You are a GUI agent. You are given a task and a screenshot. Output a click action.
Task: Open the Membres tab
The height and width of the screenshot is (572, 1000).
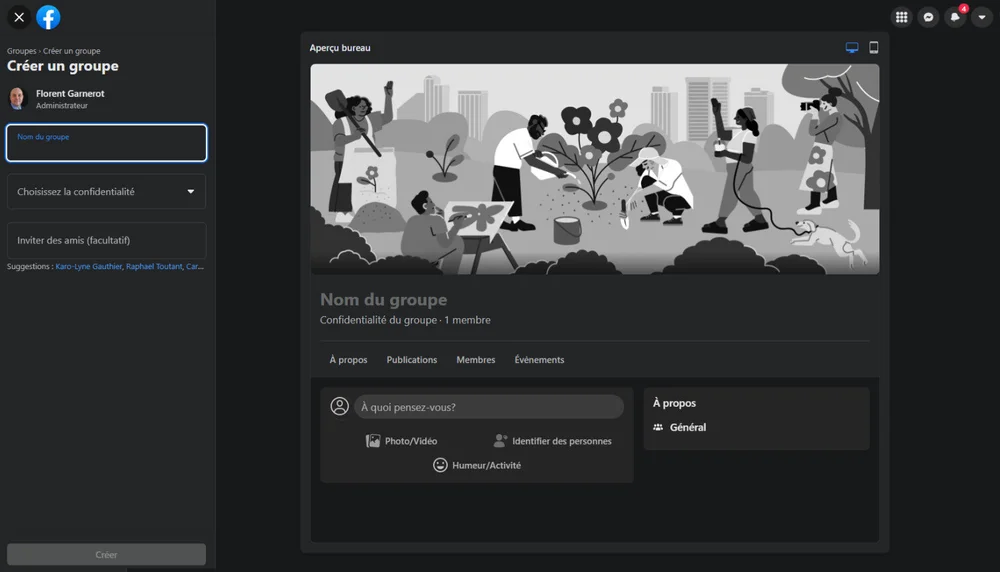point(476,360)
